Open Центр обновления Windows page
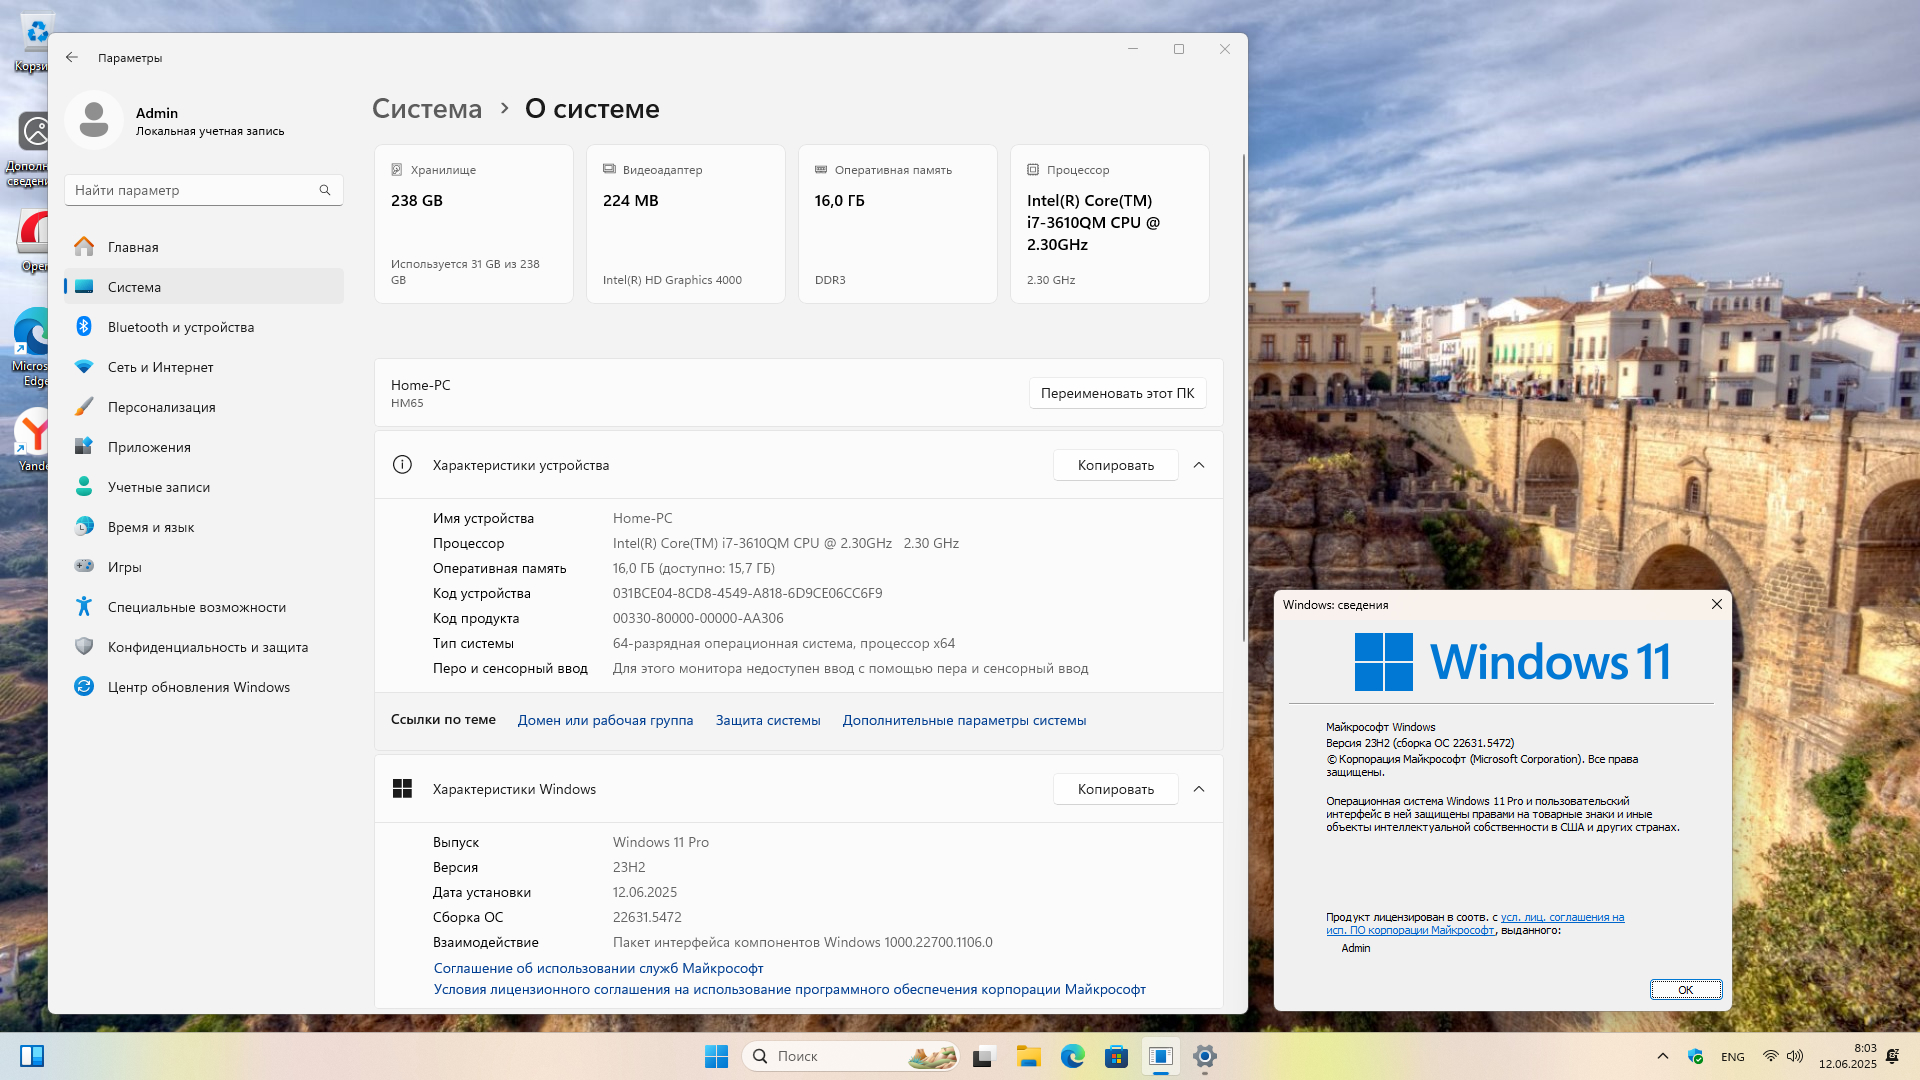 tap(198, 687)
